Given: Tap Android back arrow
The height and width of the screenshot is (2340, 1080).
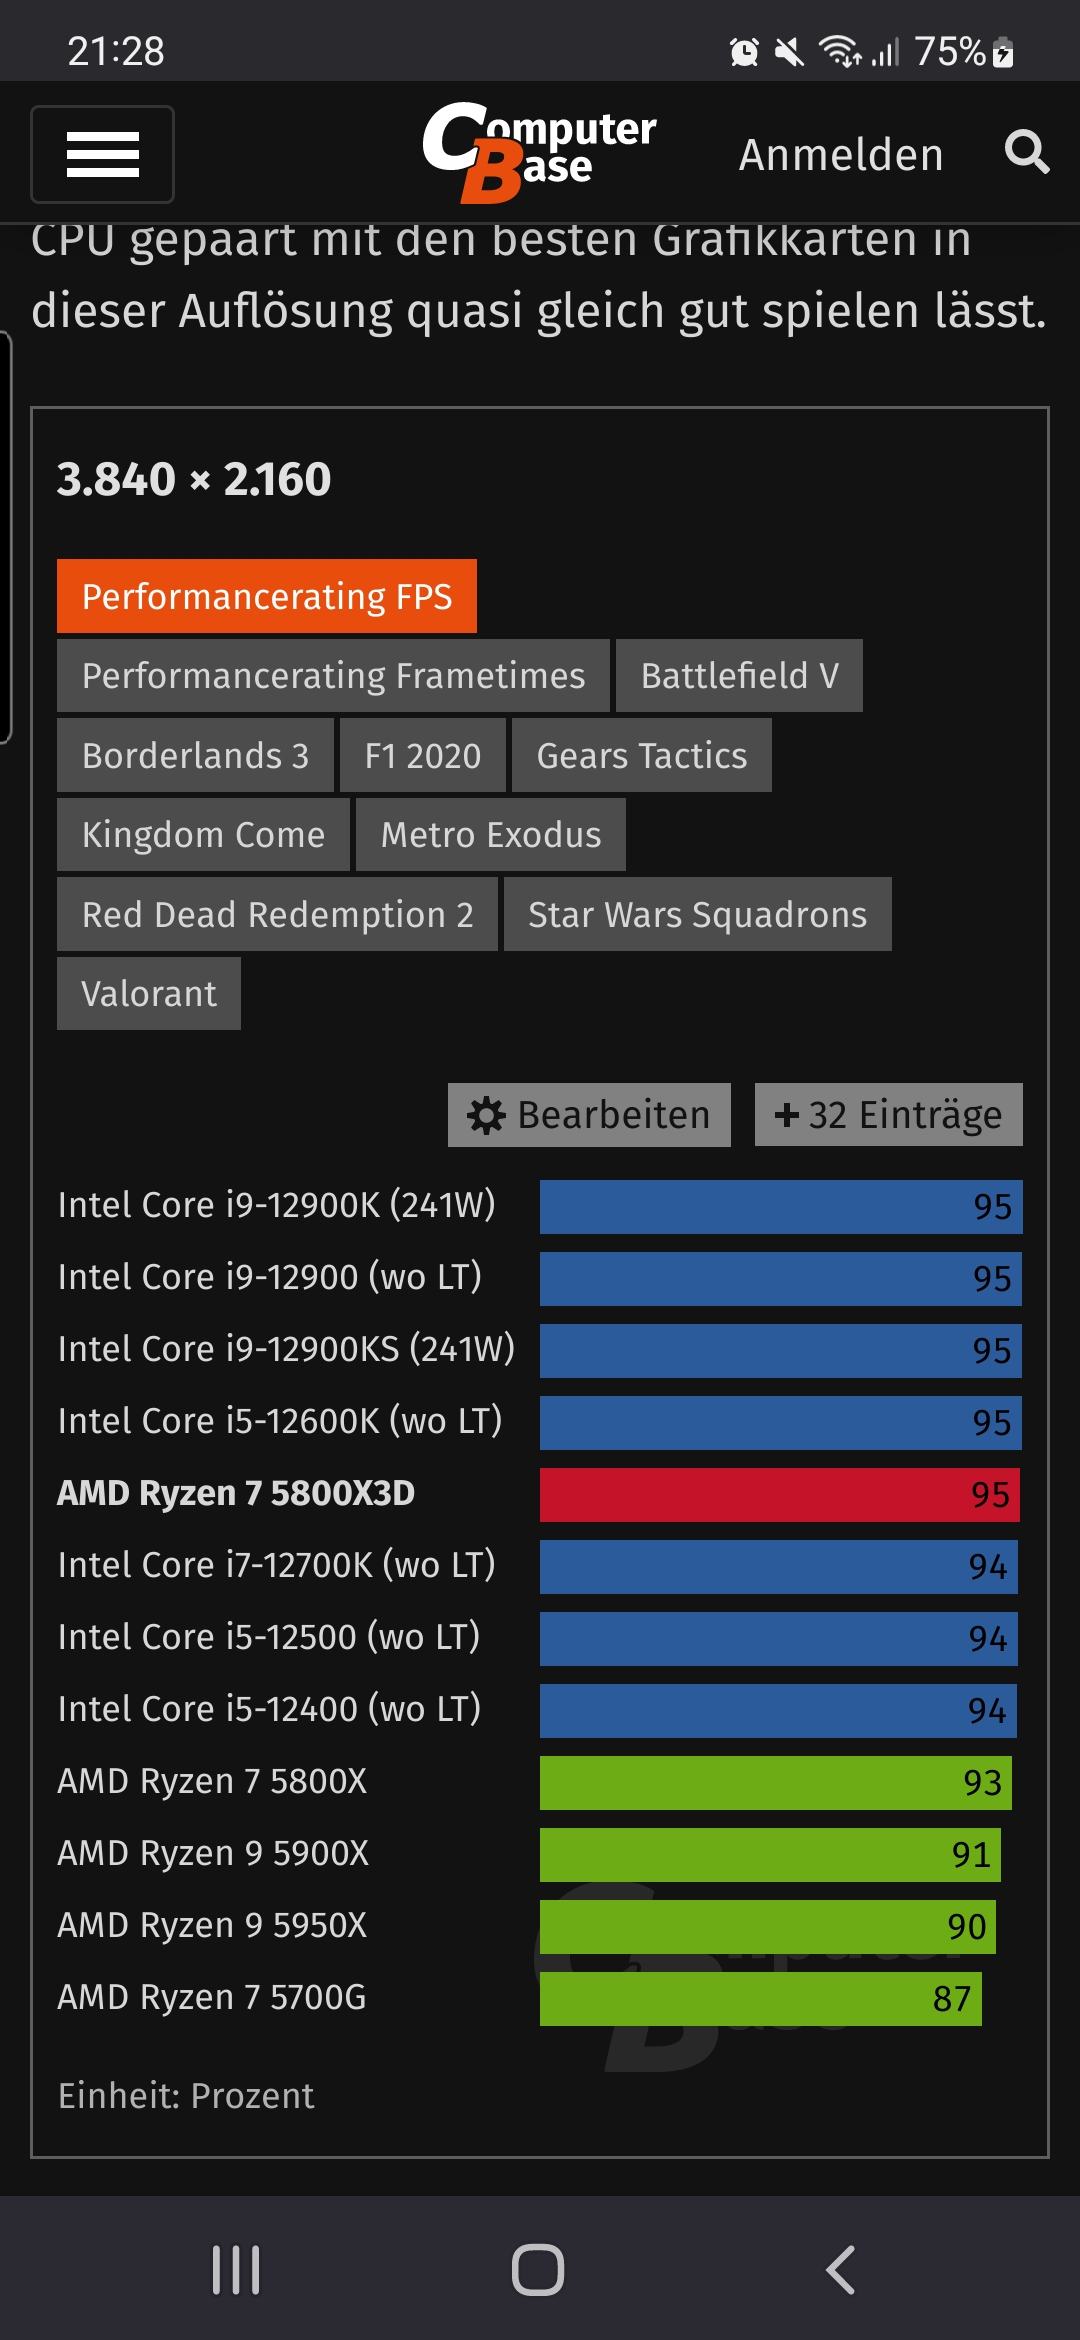Looking at the screenshot, I should pos(841,2269).
